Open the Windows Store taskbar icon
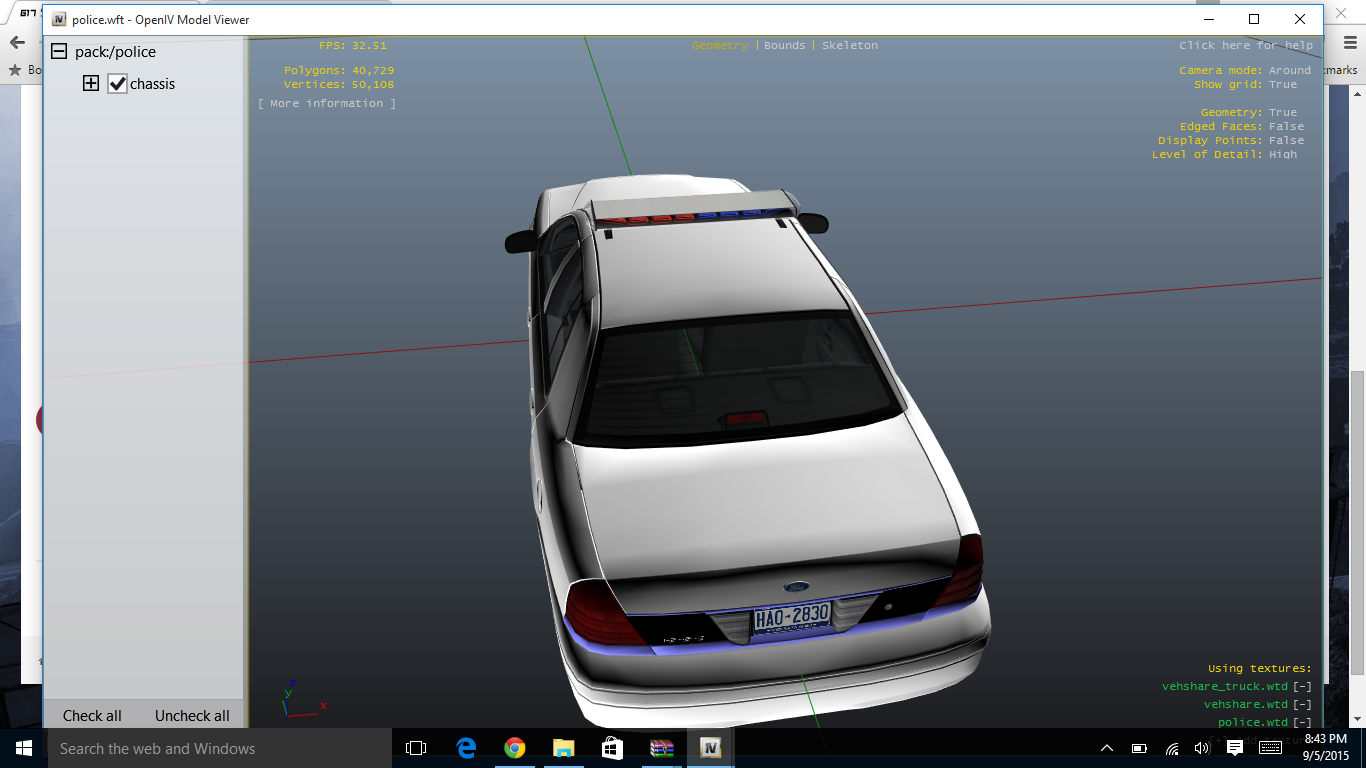The width and height of the screenshot is (1366, 768). point(613,748)
